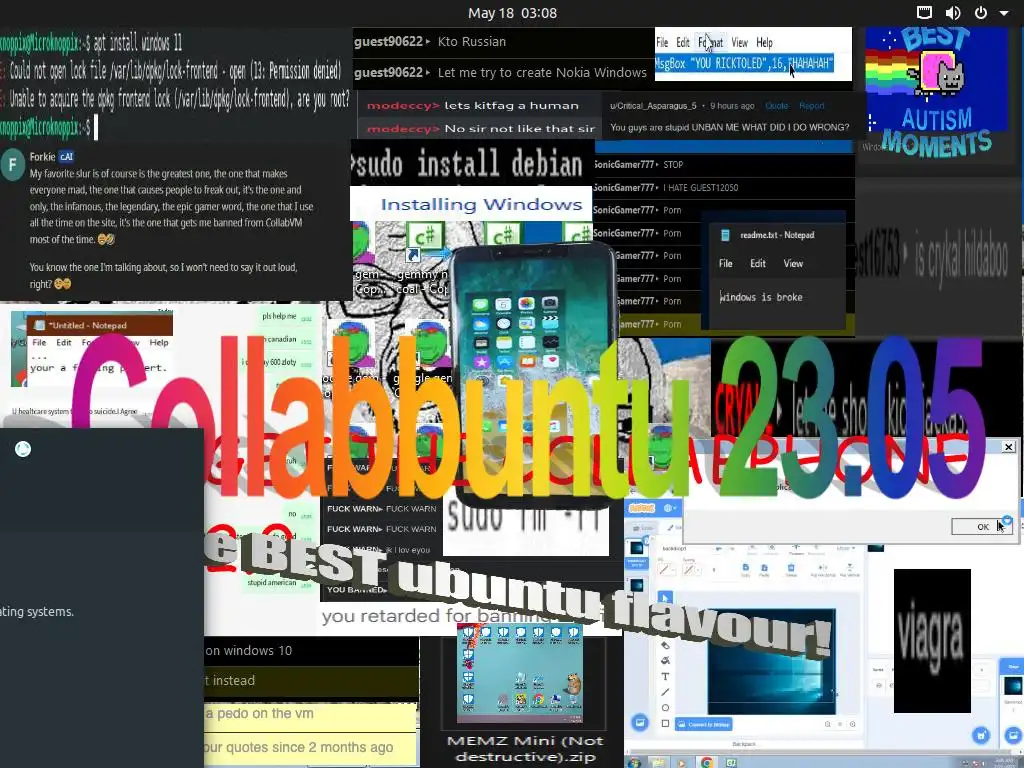Open Format menu in the MsgBox Notepad
The height and width of the screenshot is (768, 1024).
(x=711, y=42)
